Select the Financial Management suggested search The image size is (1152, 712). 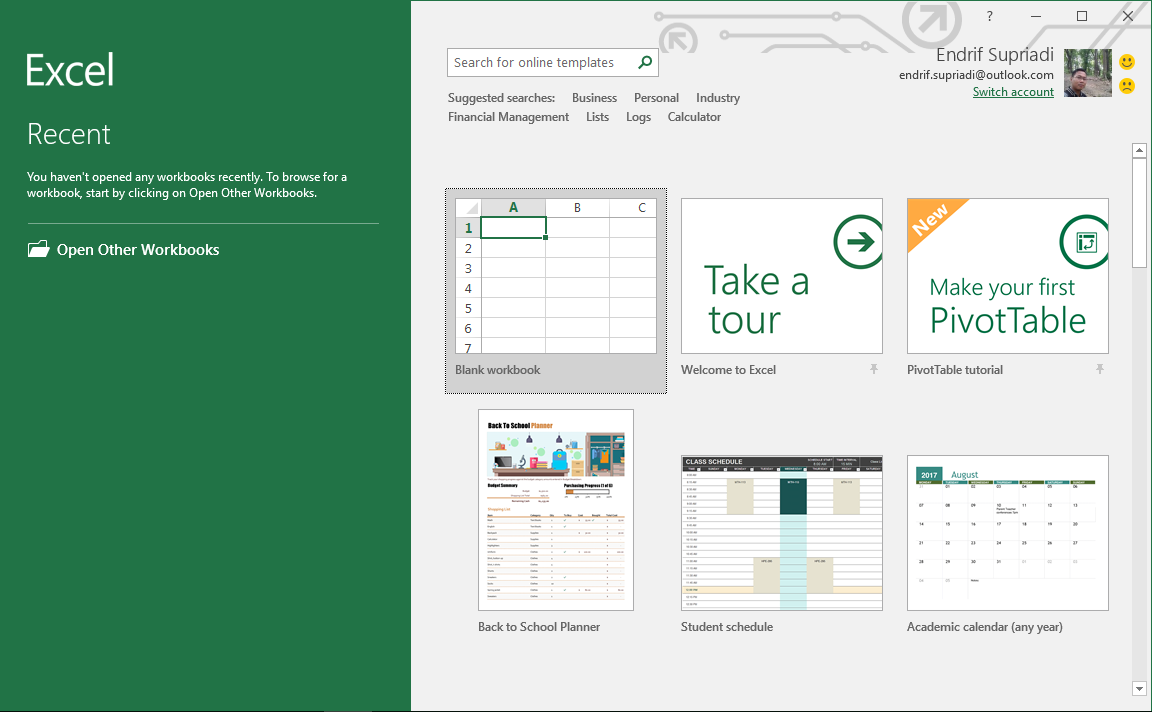point(508,117)
